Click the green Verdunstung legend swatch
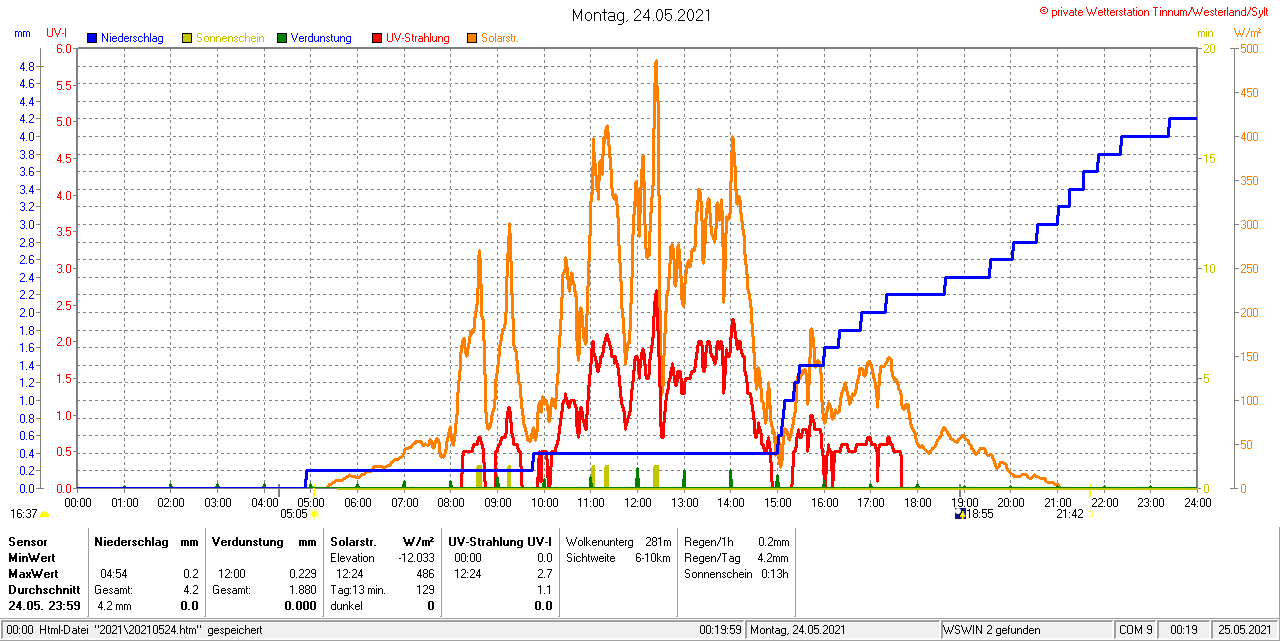Viewport: 1280px width, 641px height. coord(282,38)
